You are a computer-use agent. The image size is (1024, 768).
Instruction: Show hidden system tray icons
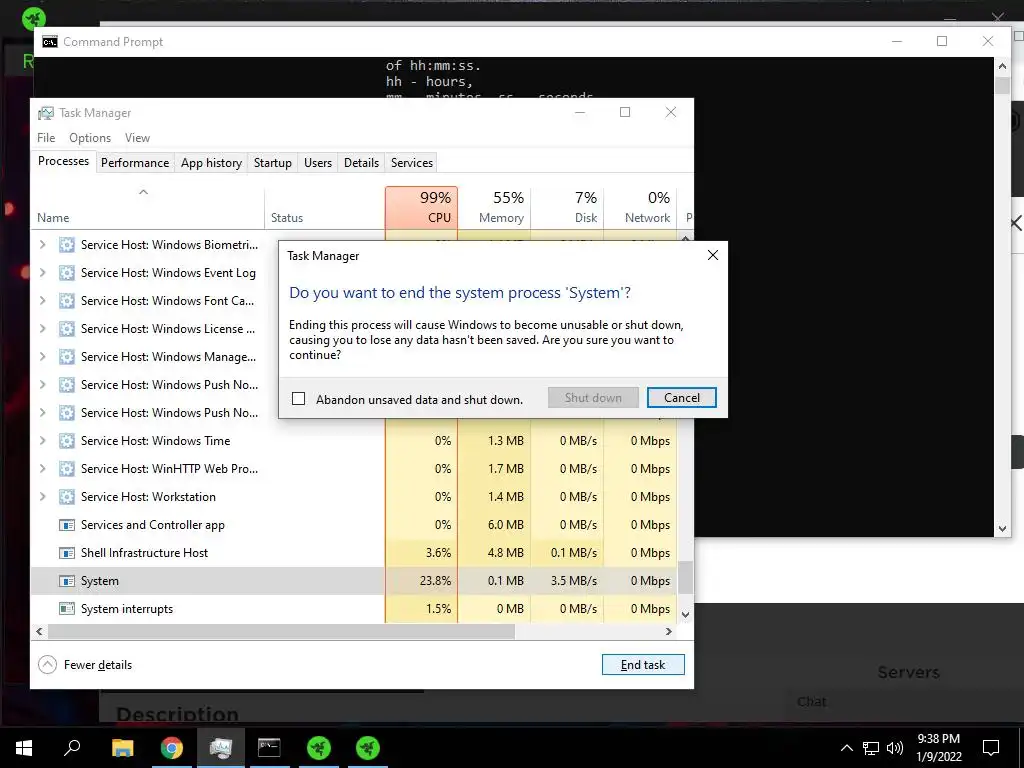coord(846,748)
